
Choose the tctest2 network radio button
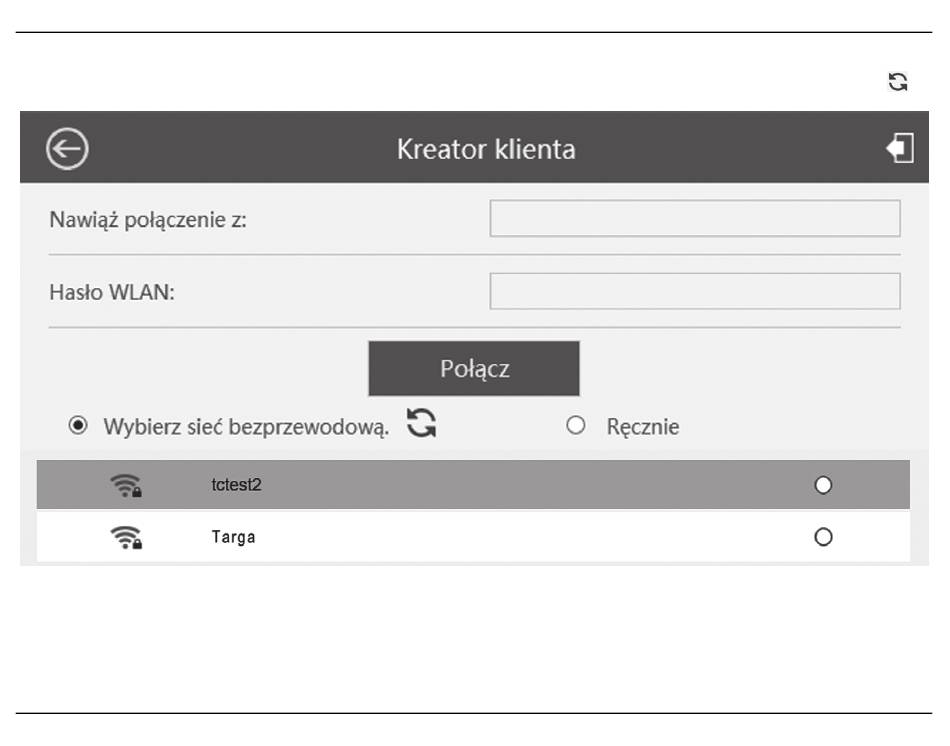[x=823, y=485]
